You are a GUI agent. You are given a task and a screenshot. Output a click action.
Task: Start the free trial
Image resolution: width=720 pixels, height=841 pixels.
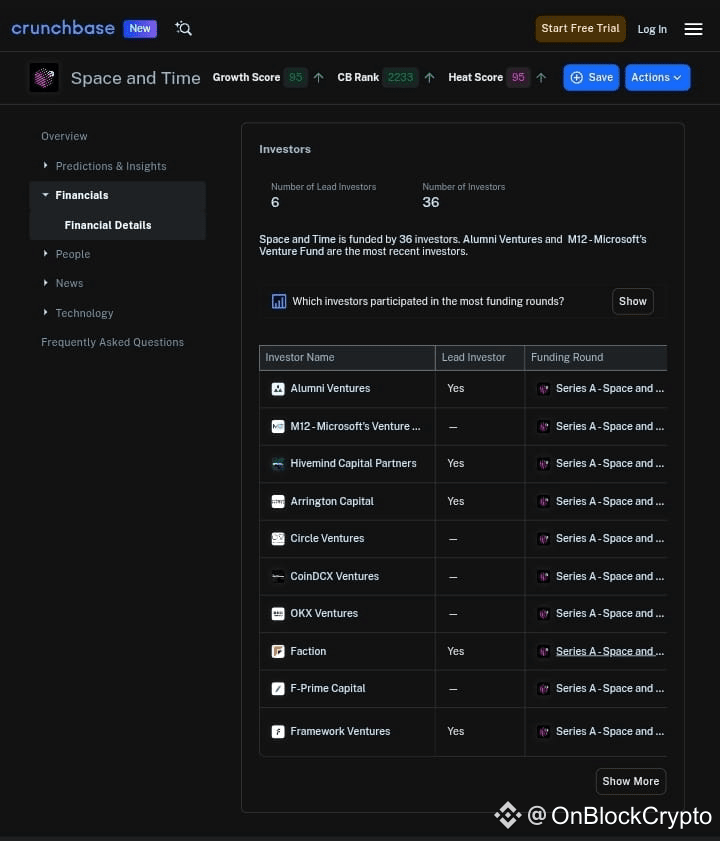[x=580, y=28]
